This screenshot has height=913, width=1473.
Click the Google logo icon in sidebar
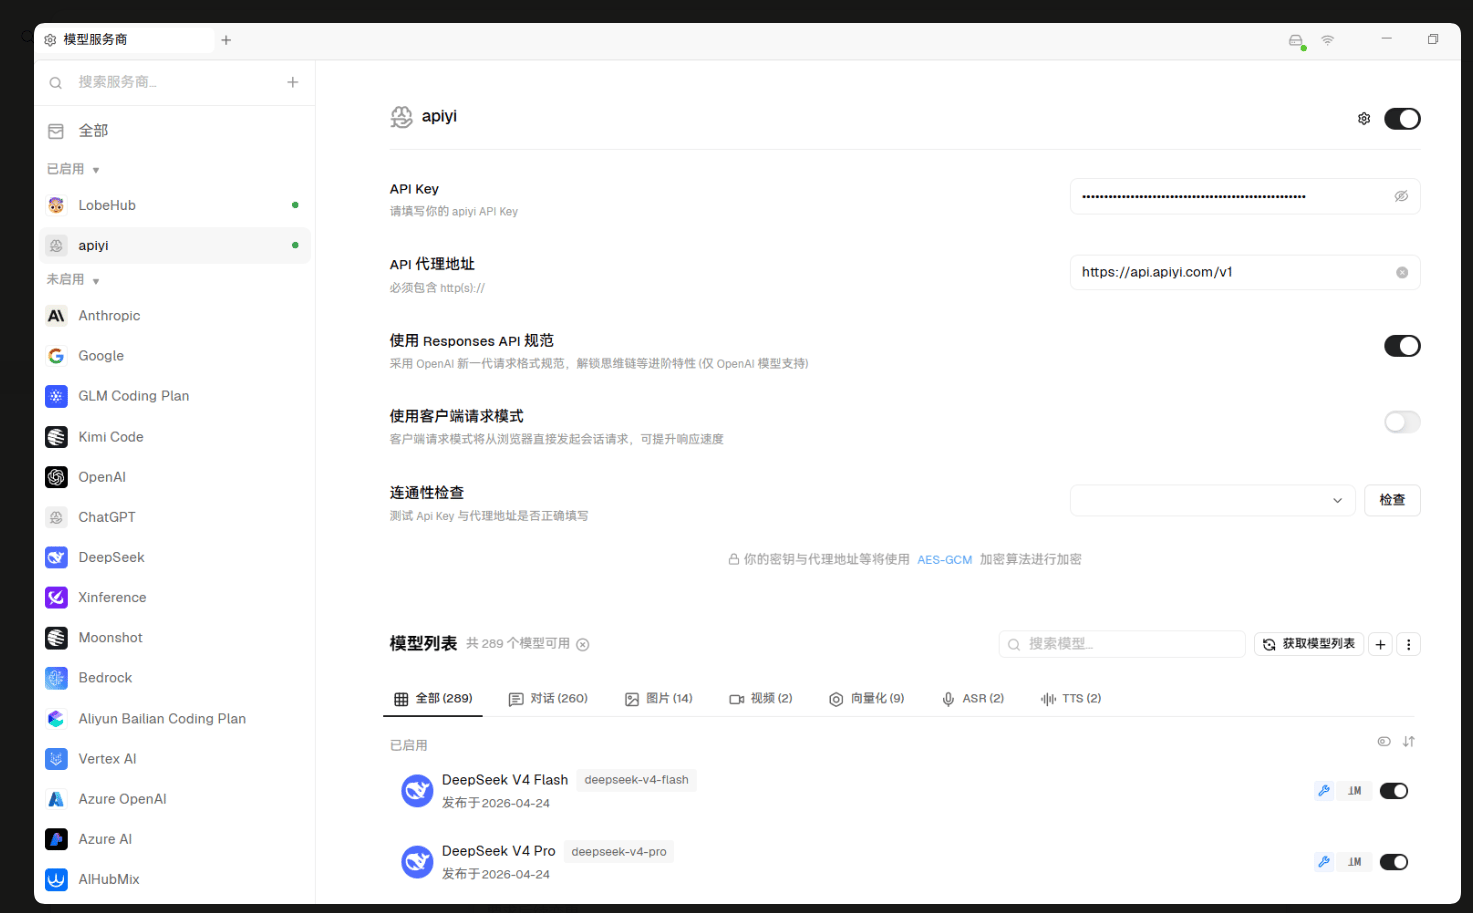(56, 356)
